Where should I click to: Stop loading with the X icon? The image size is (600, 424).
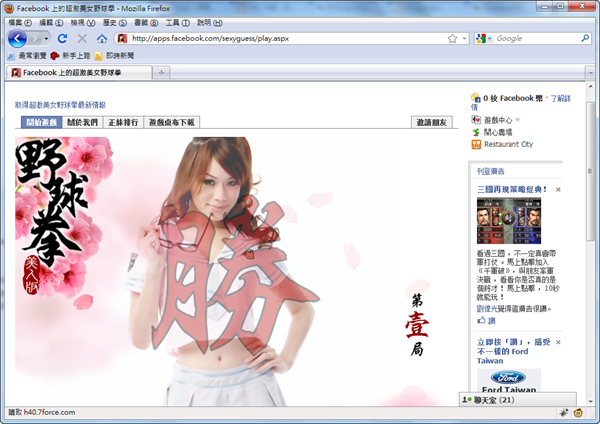tap(82, 38)
